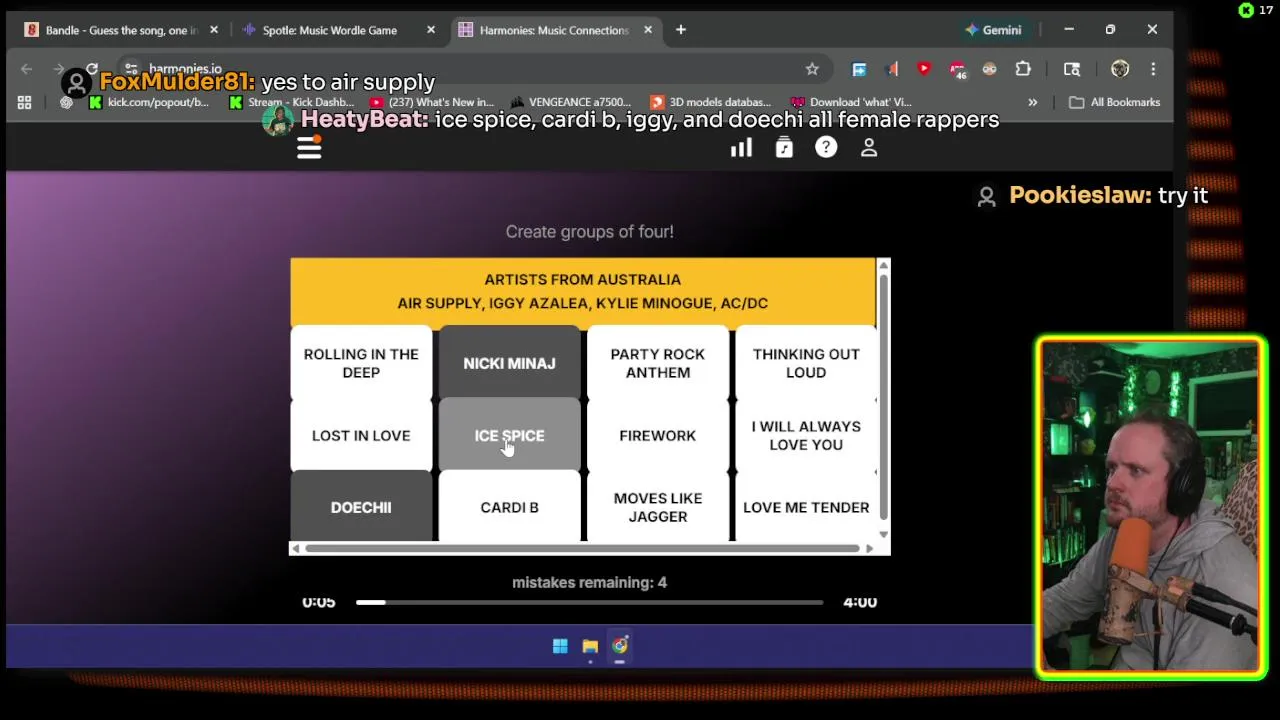Open the Chrome extensions puzzle icon
The image size is (1280, 720).
(1023, 69)
